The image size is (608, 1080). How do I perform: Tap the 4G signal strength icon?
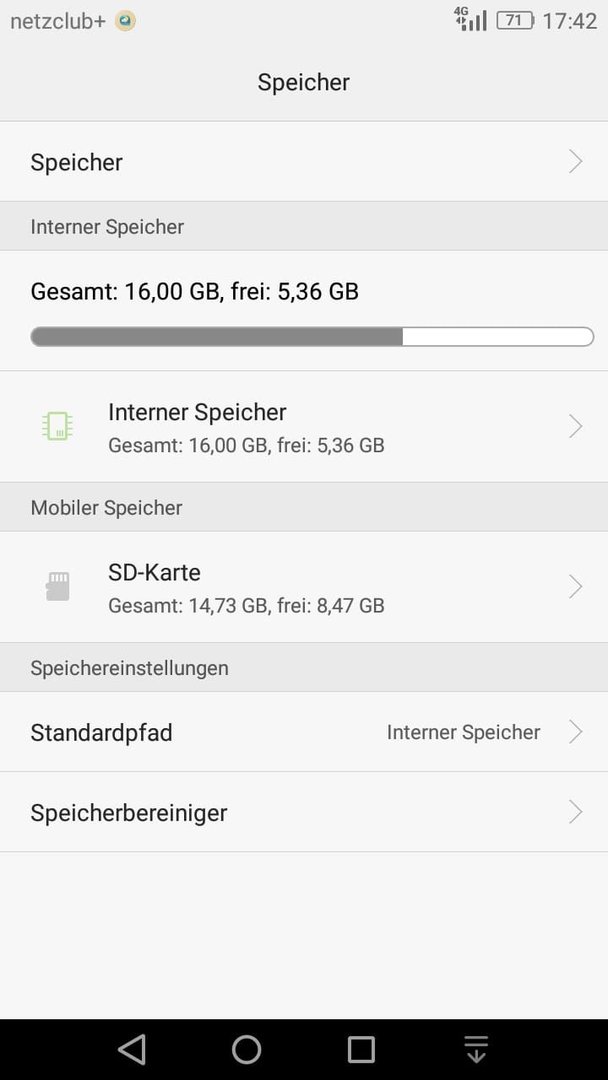coord(471,19)
